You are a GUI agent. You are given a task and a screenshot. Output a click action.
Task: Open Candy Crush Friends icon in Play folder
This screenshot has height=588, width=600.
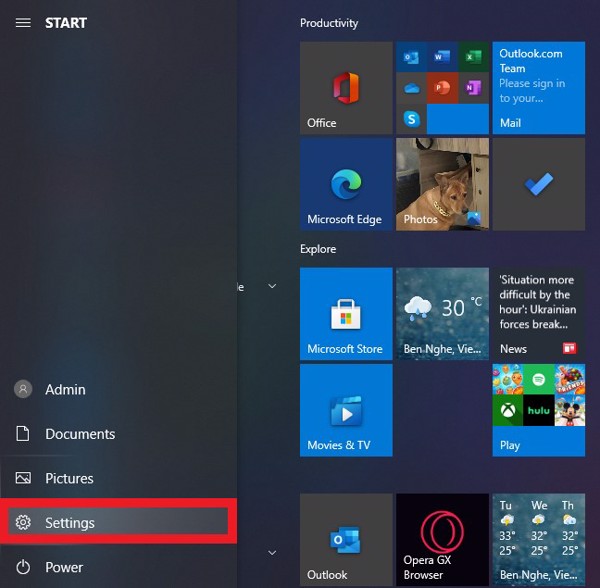570,379
